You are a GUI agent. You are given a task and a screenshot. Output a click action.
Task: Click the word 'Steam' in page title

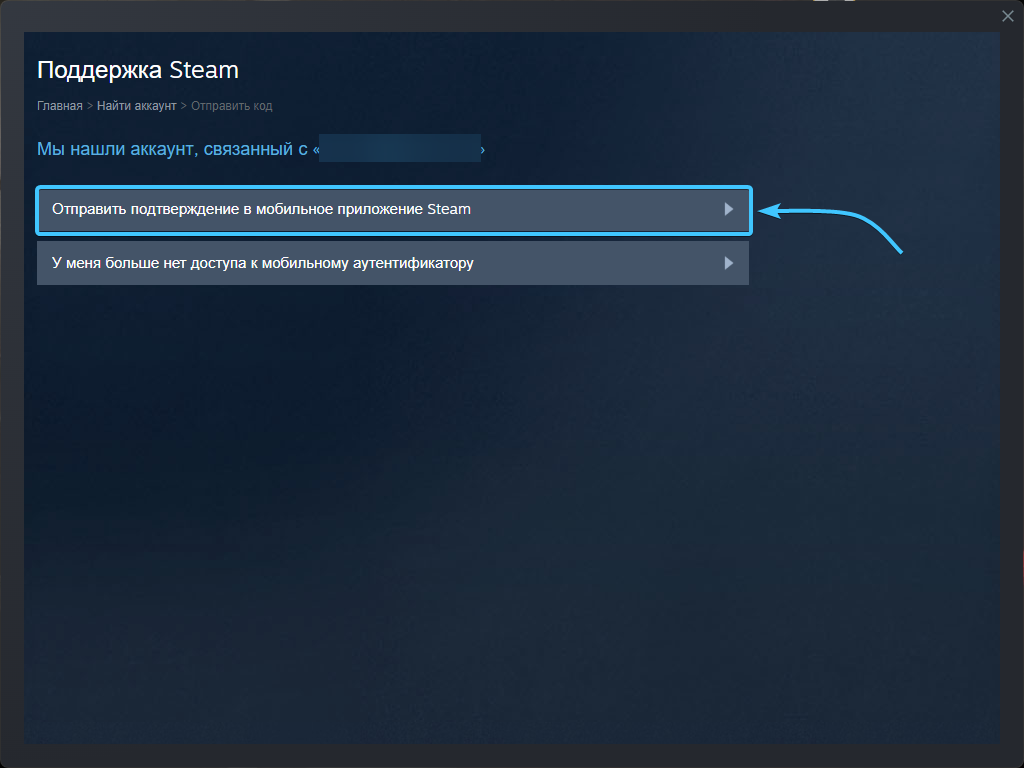(x=203, y=70)
